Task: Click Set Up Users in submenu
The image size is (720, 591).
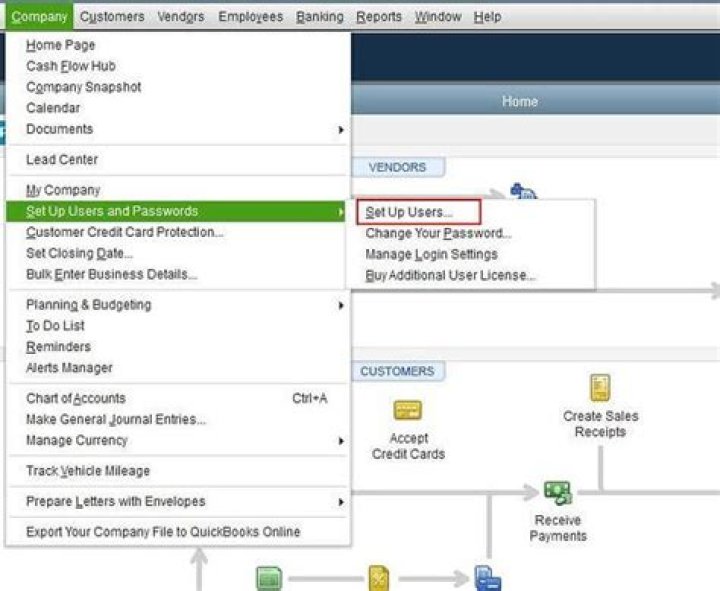Action: coord(419,212)
